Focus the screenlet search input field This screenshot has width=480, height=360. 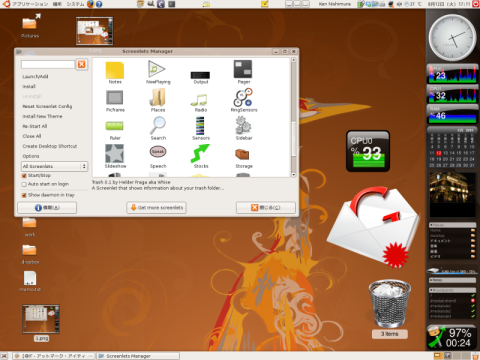coord(48,64)
